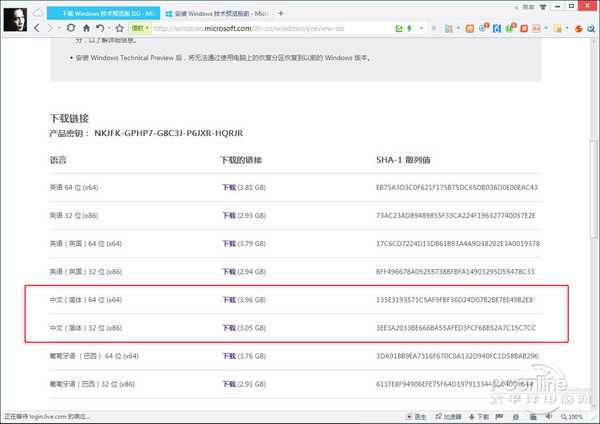Click SHA-1 hash starting with 17C6CD72

[x=458, y=243]
